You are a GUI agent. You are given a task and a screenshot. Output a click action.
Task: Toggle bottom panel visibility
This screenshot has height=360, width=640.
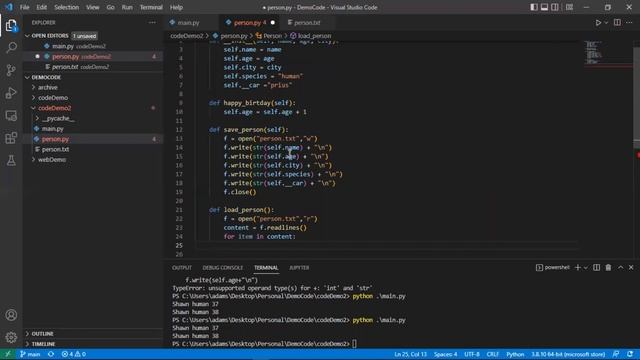point(544,7)
